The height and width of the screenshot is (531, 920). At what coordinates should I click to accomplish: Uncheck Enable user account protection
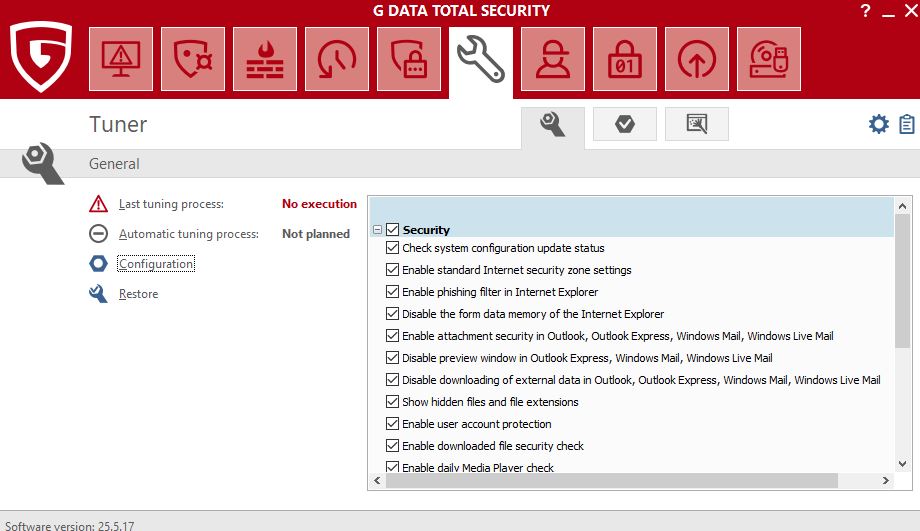click(x=393, y=423)
